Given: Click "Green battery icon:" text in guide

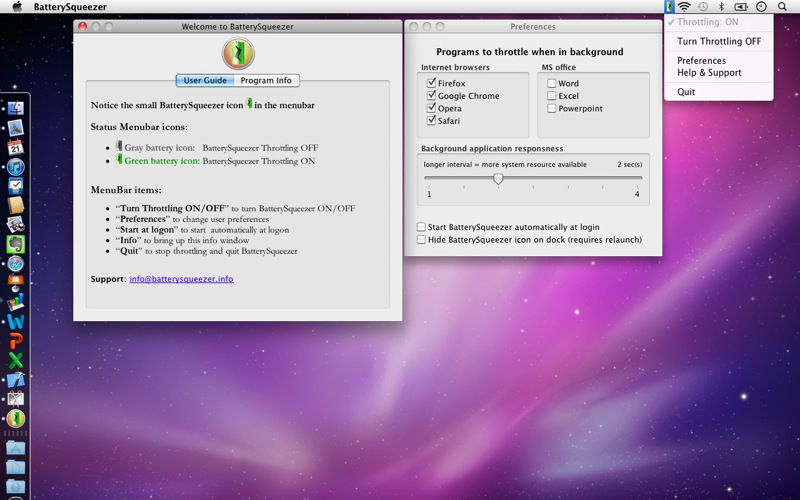Looking at the screenshot, I should [162, 161].
